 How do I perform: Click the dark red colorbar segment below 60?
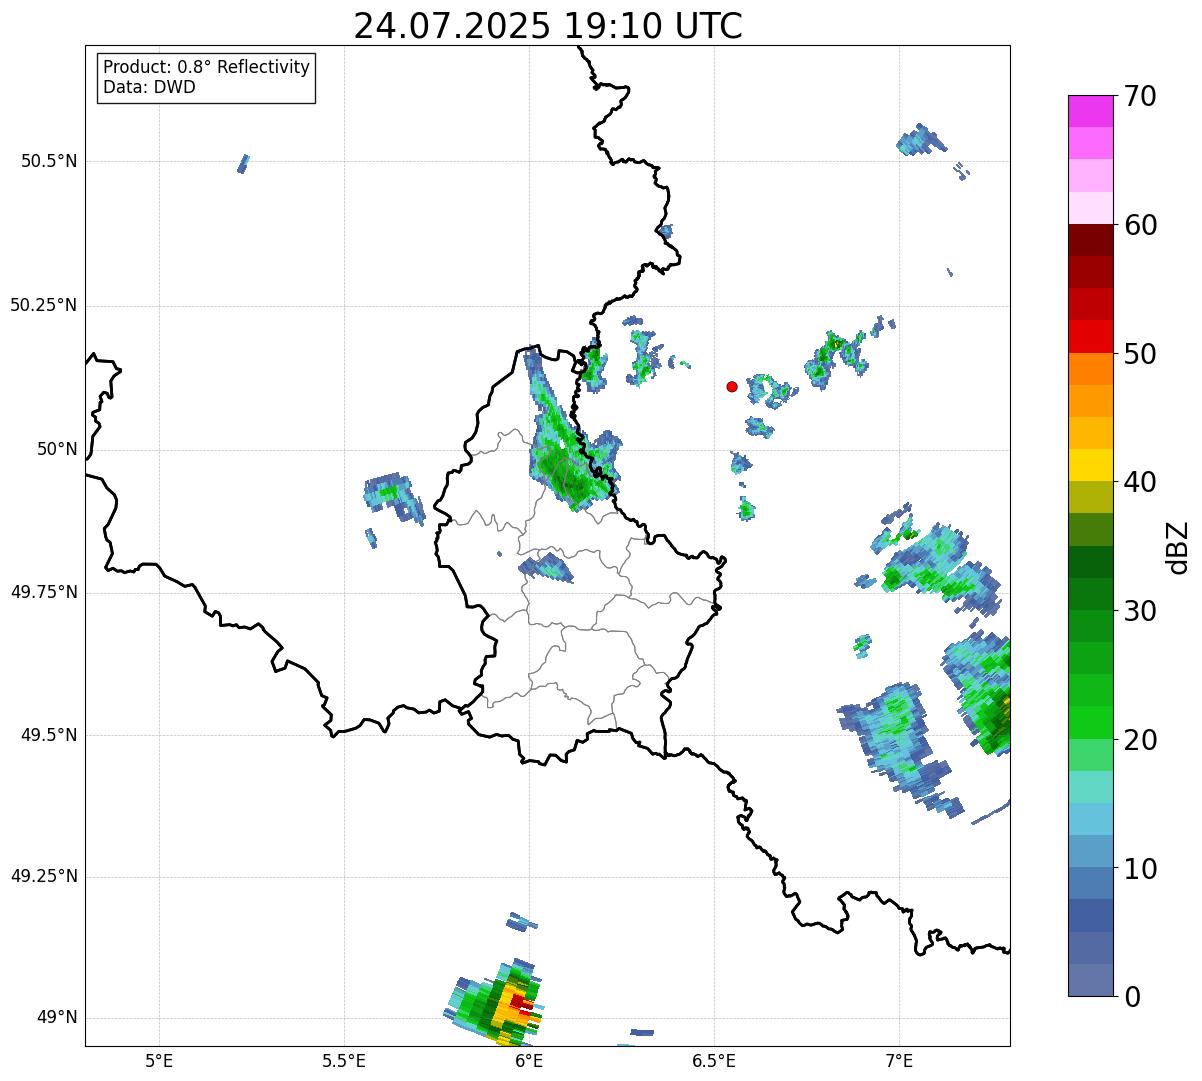pos(1090,240)
